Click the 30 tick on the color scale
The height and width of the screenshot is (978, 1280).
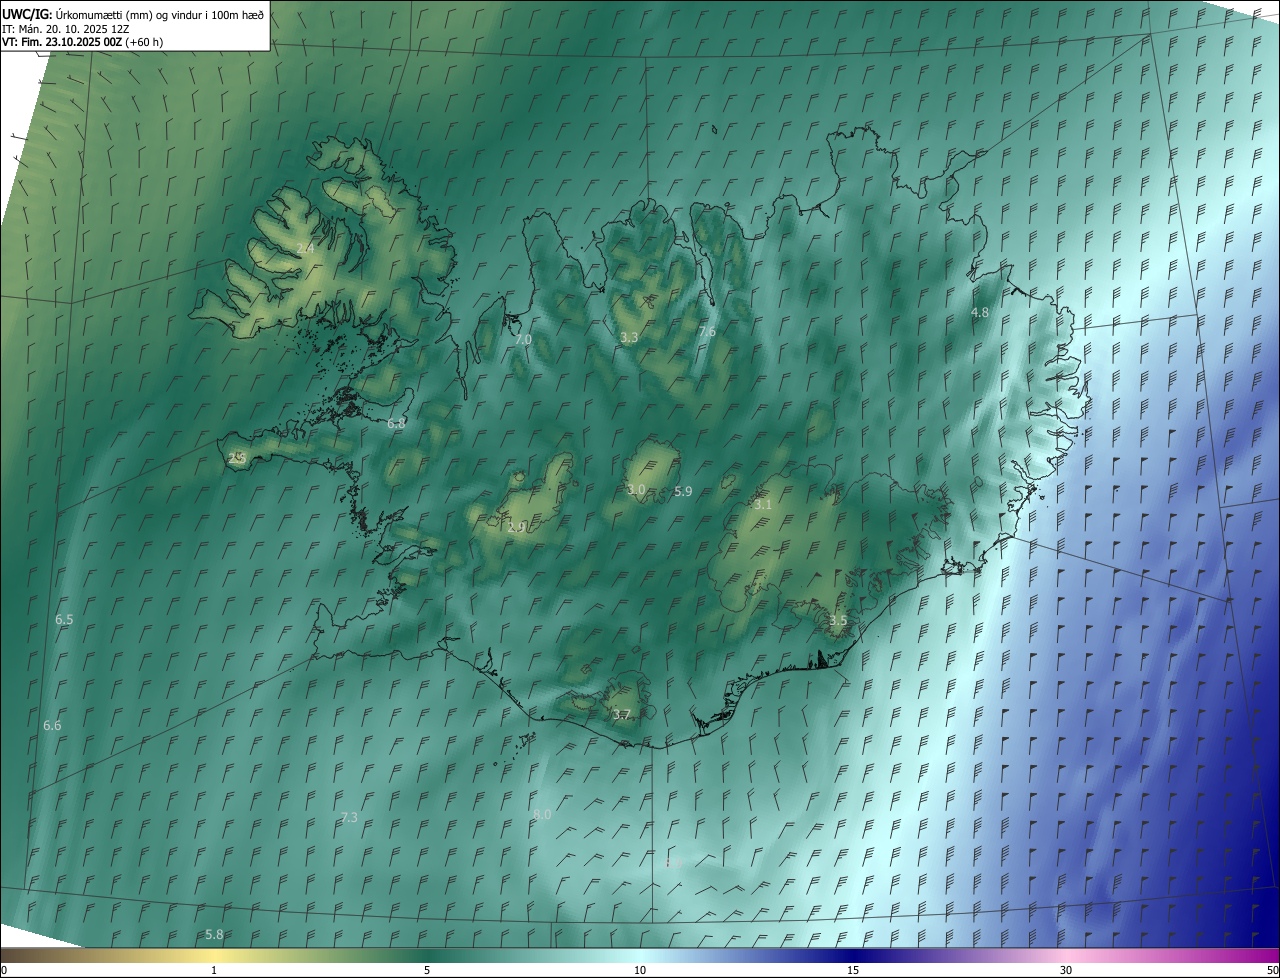click(1066, 971)
